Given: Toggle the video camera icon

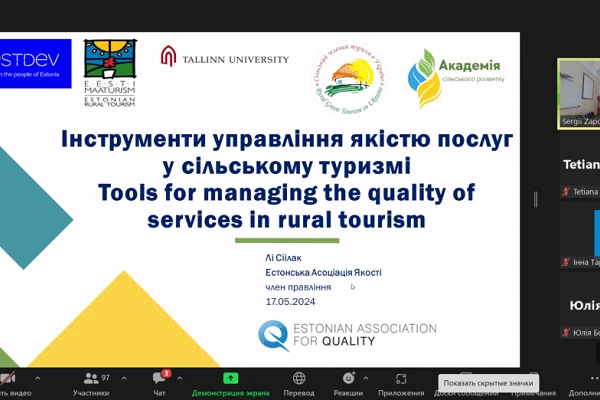Looking at the screenshot, I should click(x=8, y=379).
